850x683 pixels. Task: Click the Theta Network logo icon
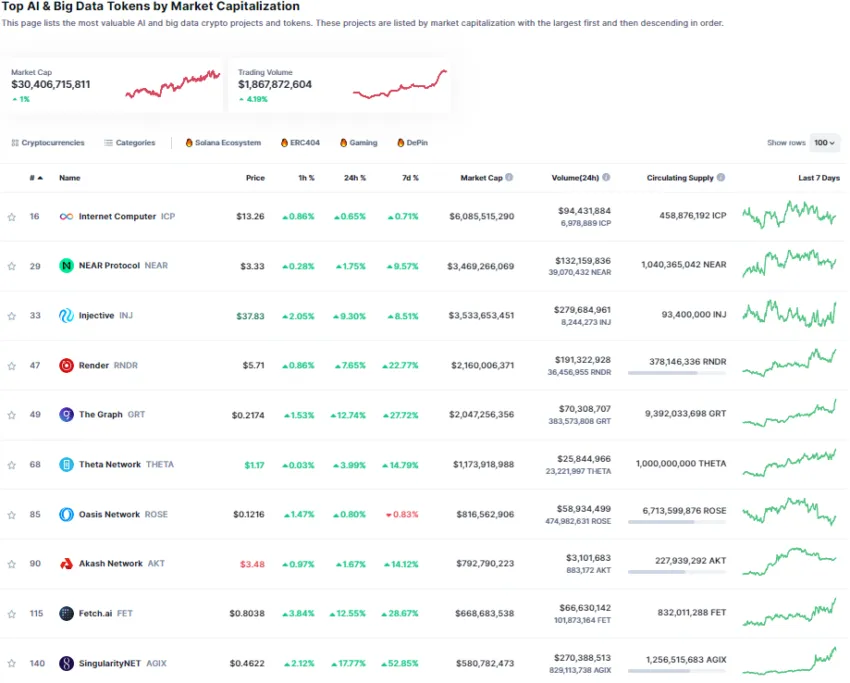coord(66,465)
